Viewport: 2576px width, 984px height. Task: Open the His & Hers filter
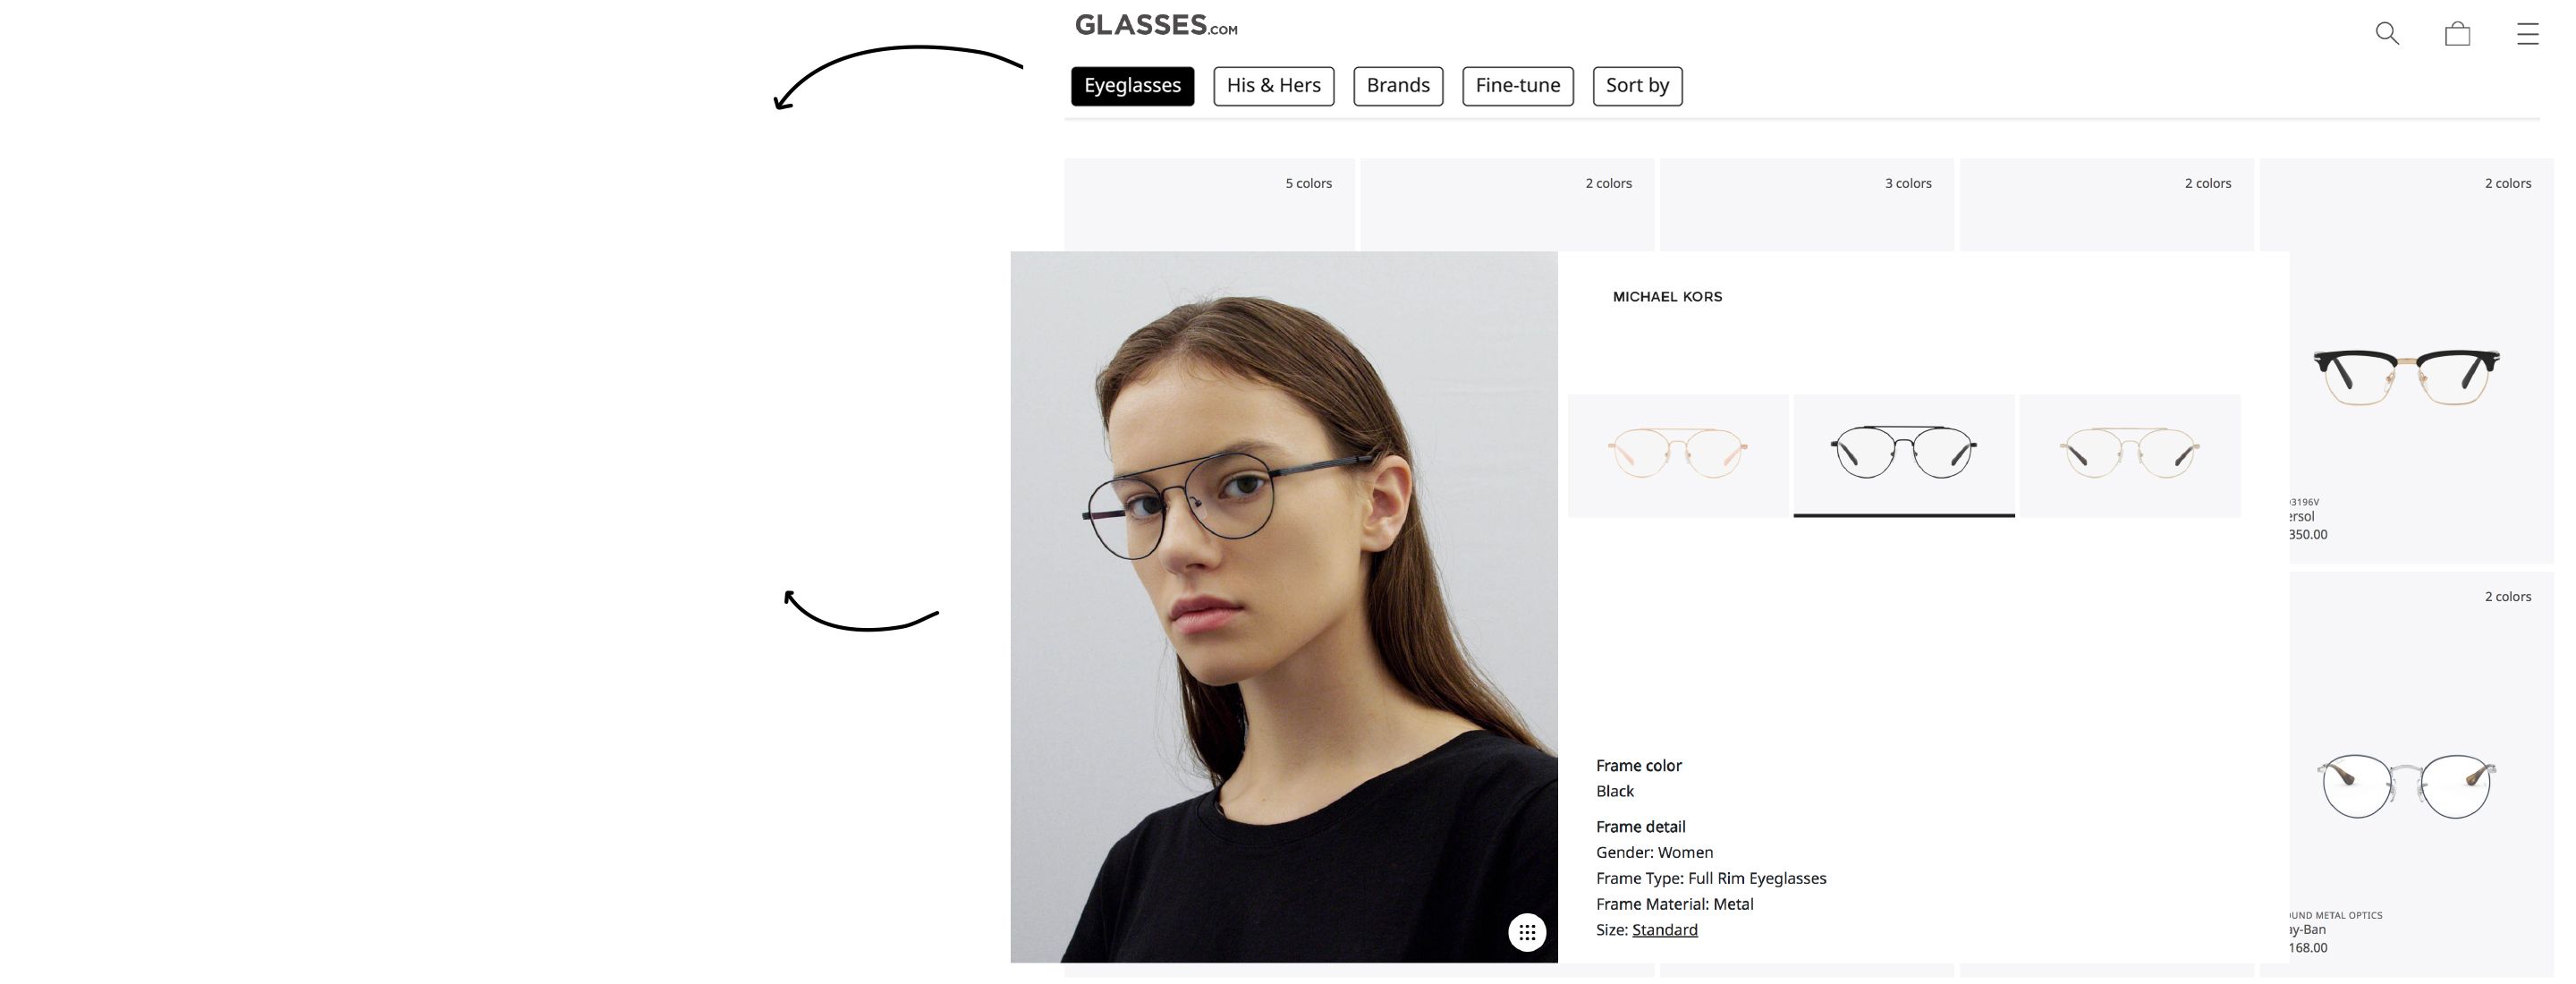click(x=1273, y=86)
